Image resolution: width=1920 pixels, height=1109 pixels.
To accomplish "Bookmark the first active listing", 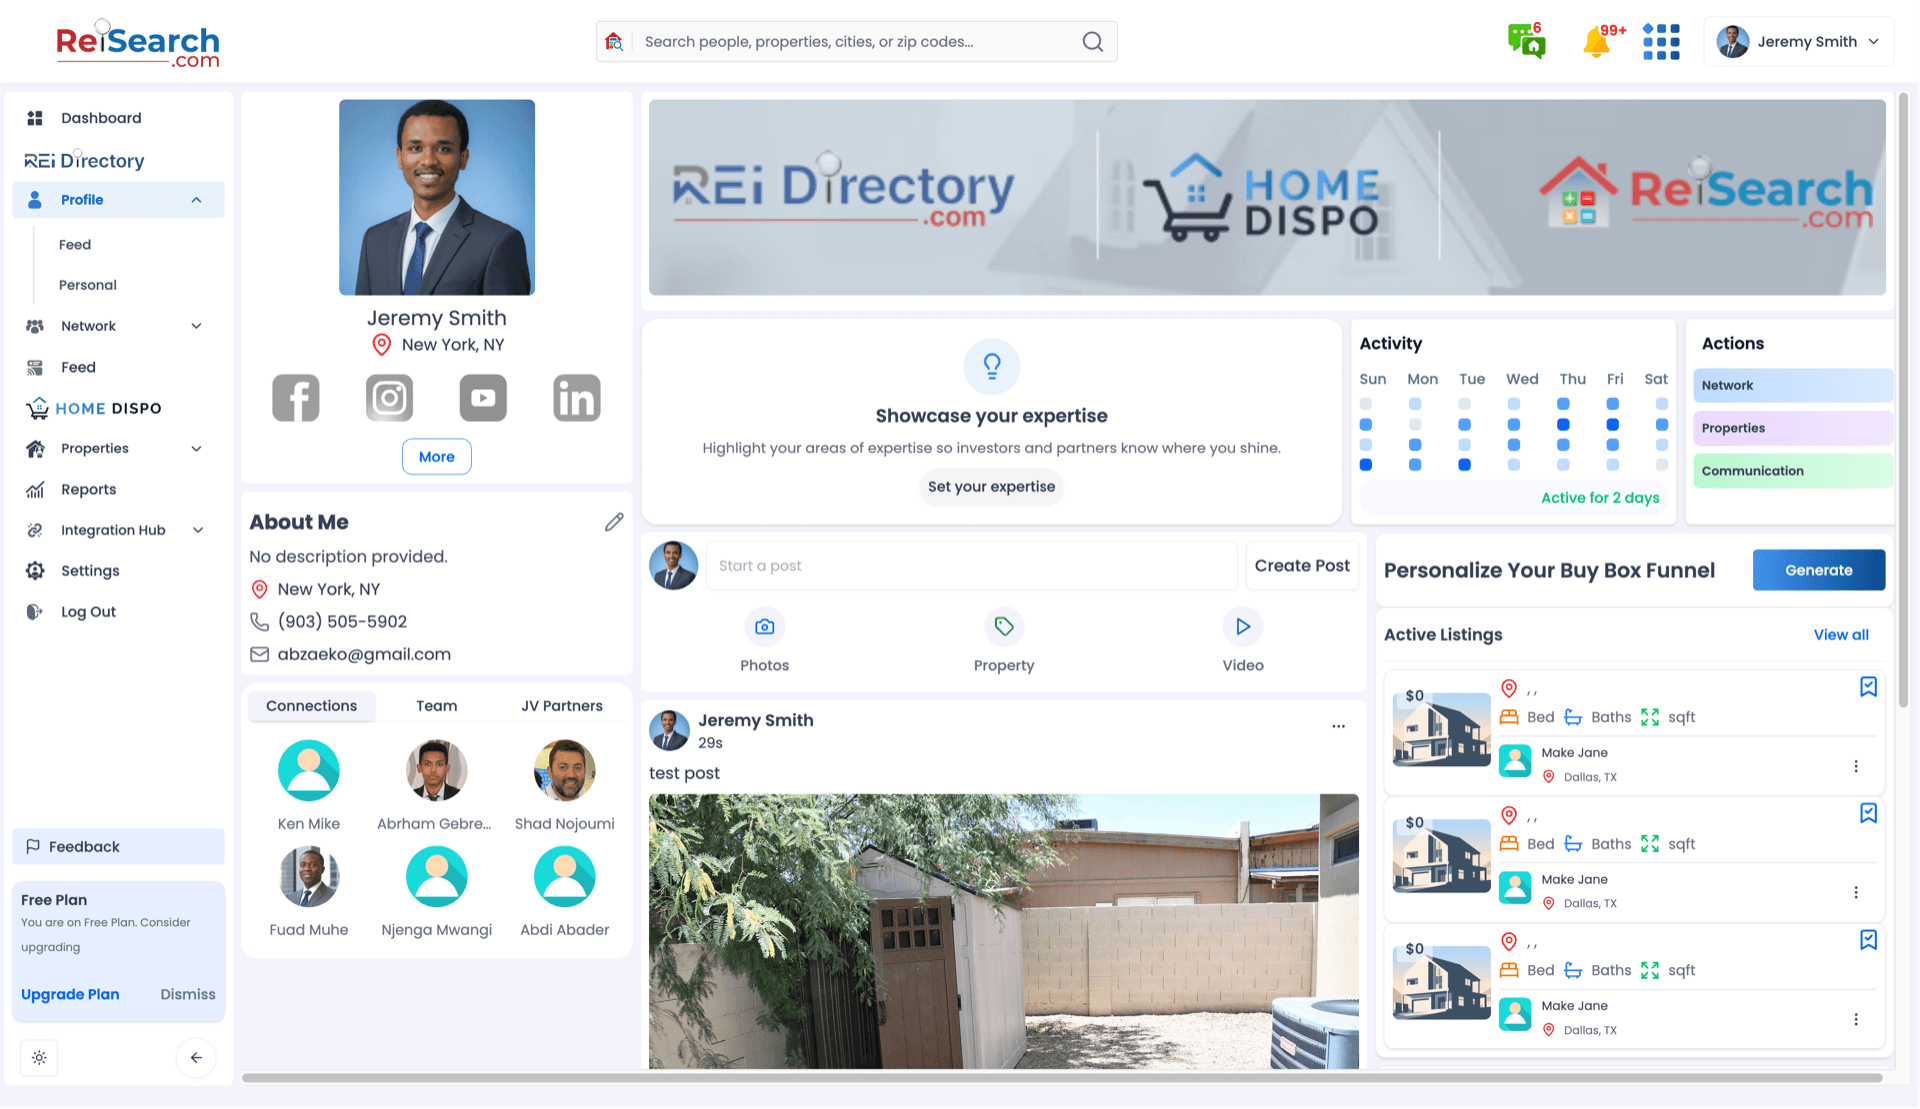I will pyautogui.click(x=1868, y=687).
